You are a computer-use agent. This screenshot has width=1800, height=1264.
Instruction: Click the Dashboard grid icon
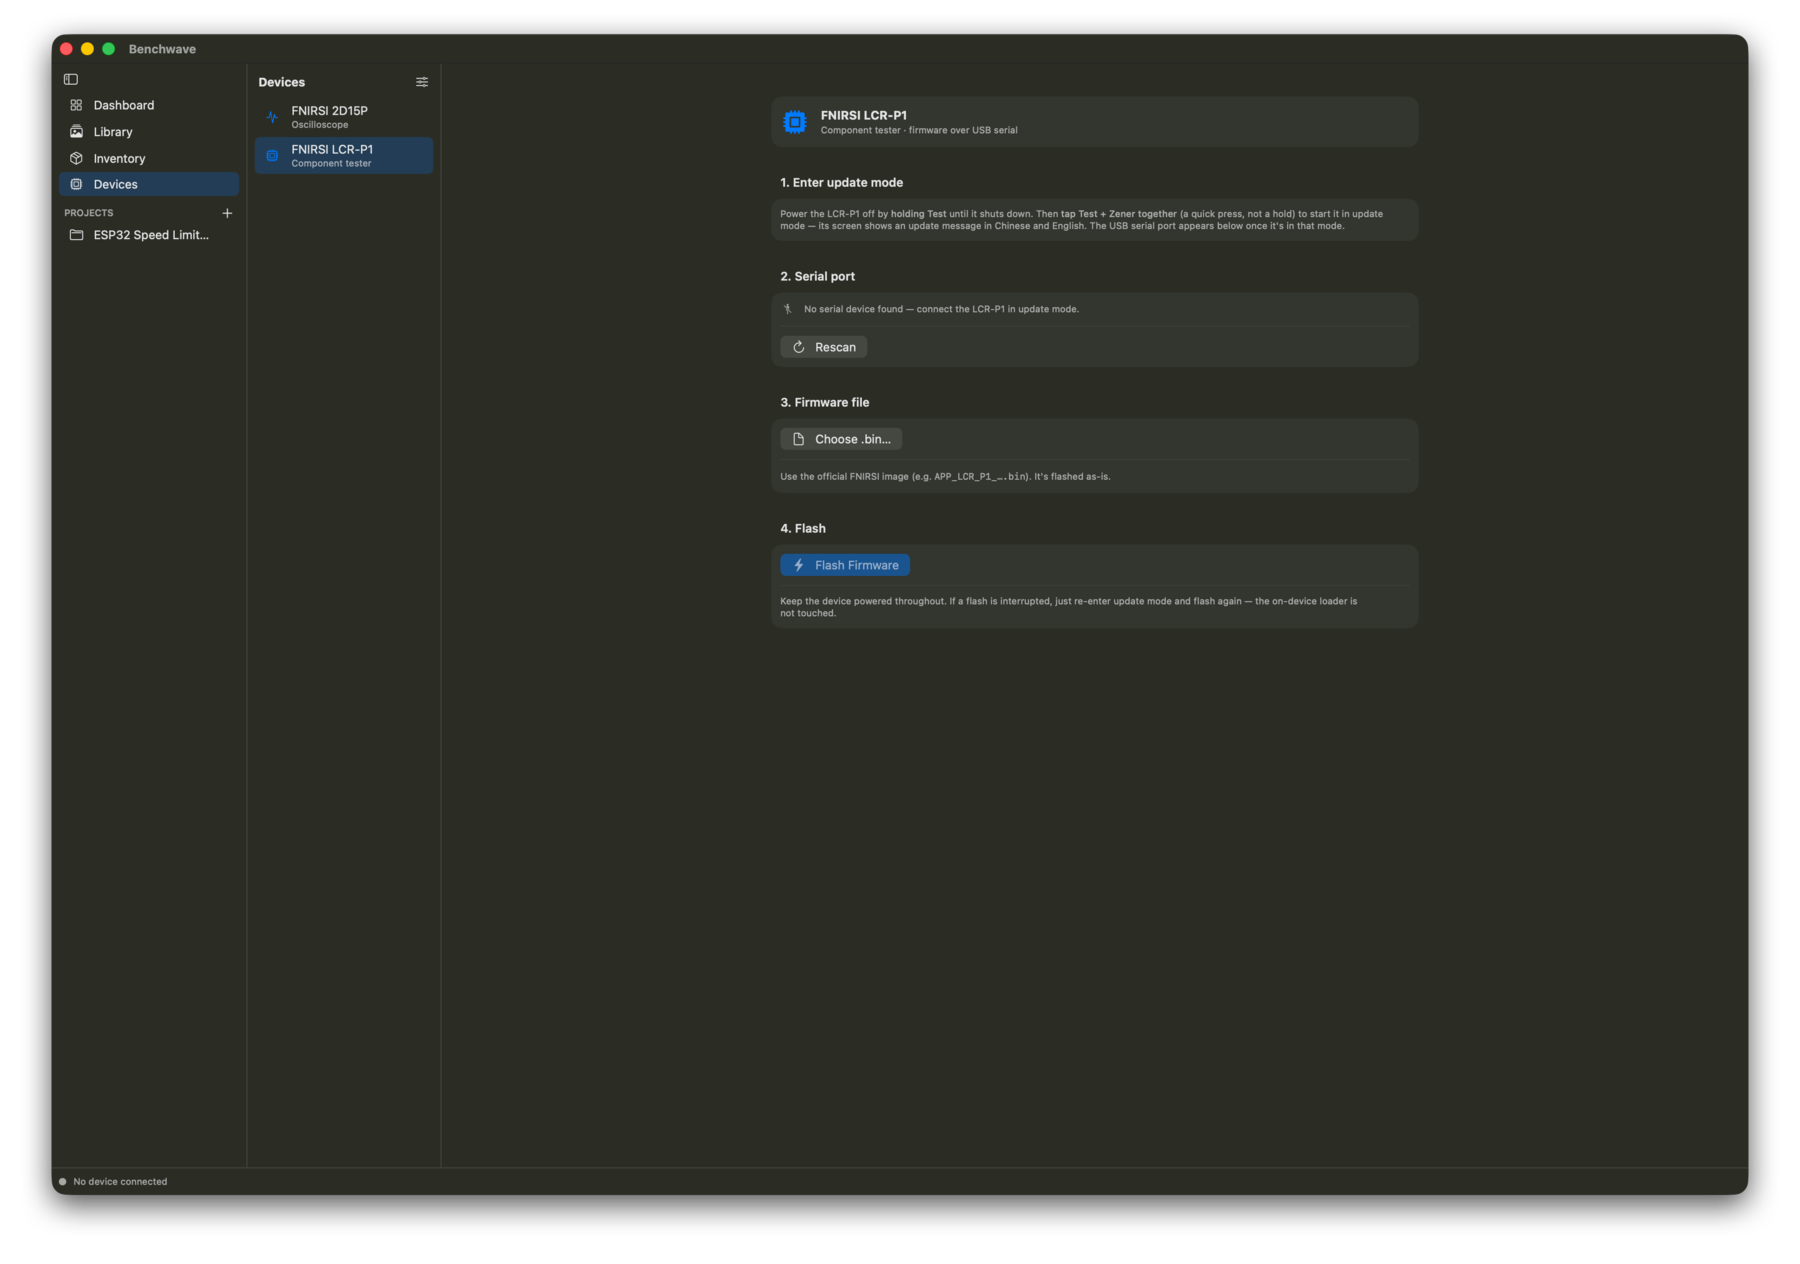[76, 105]
